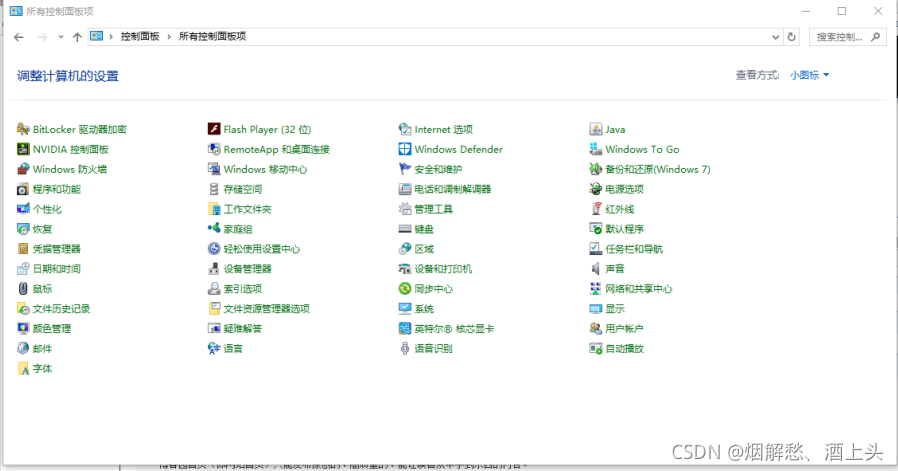
Task: Open the 默认程序 link
Action: 624,229
